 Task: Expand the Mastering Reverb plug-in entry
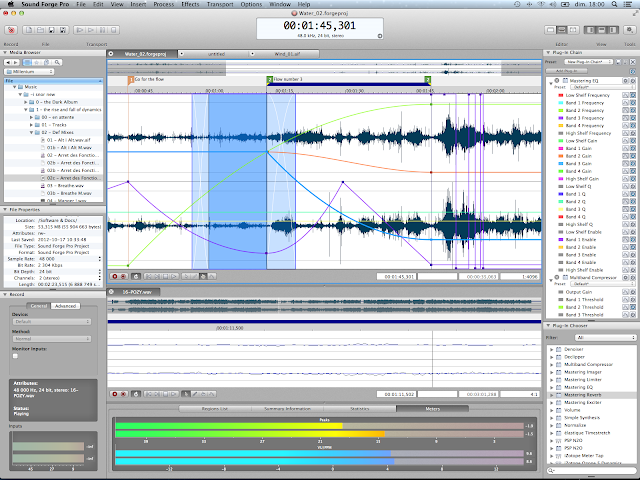tap(552, 395)
